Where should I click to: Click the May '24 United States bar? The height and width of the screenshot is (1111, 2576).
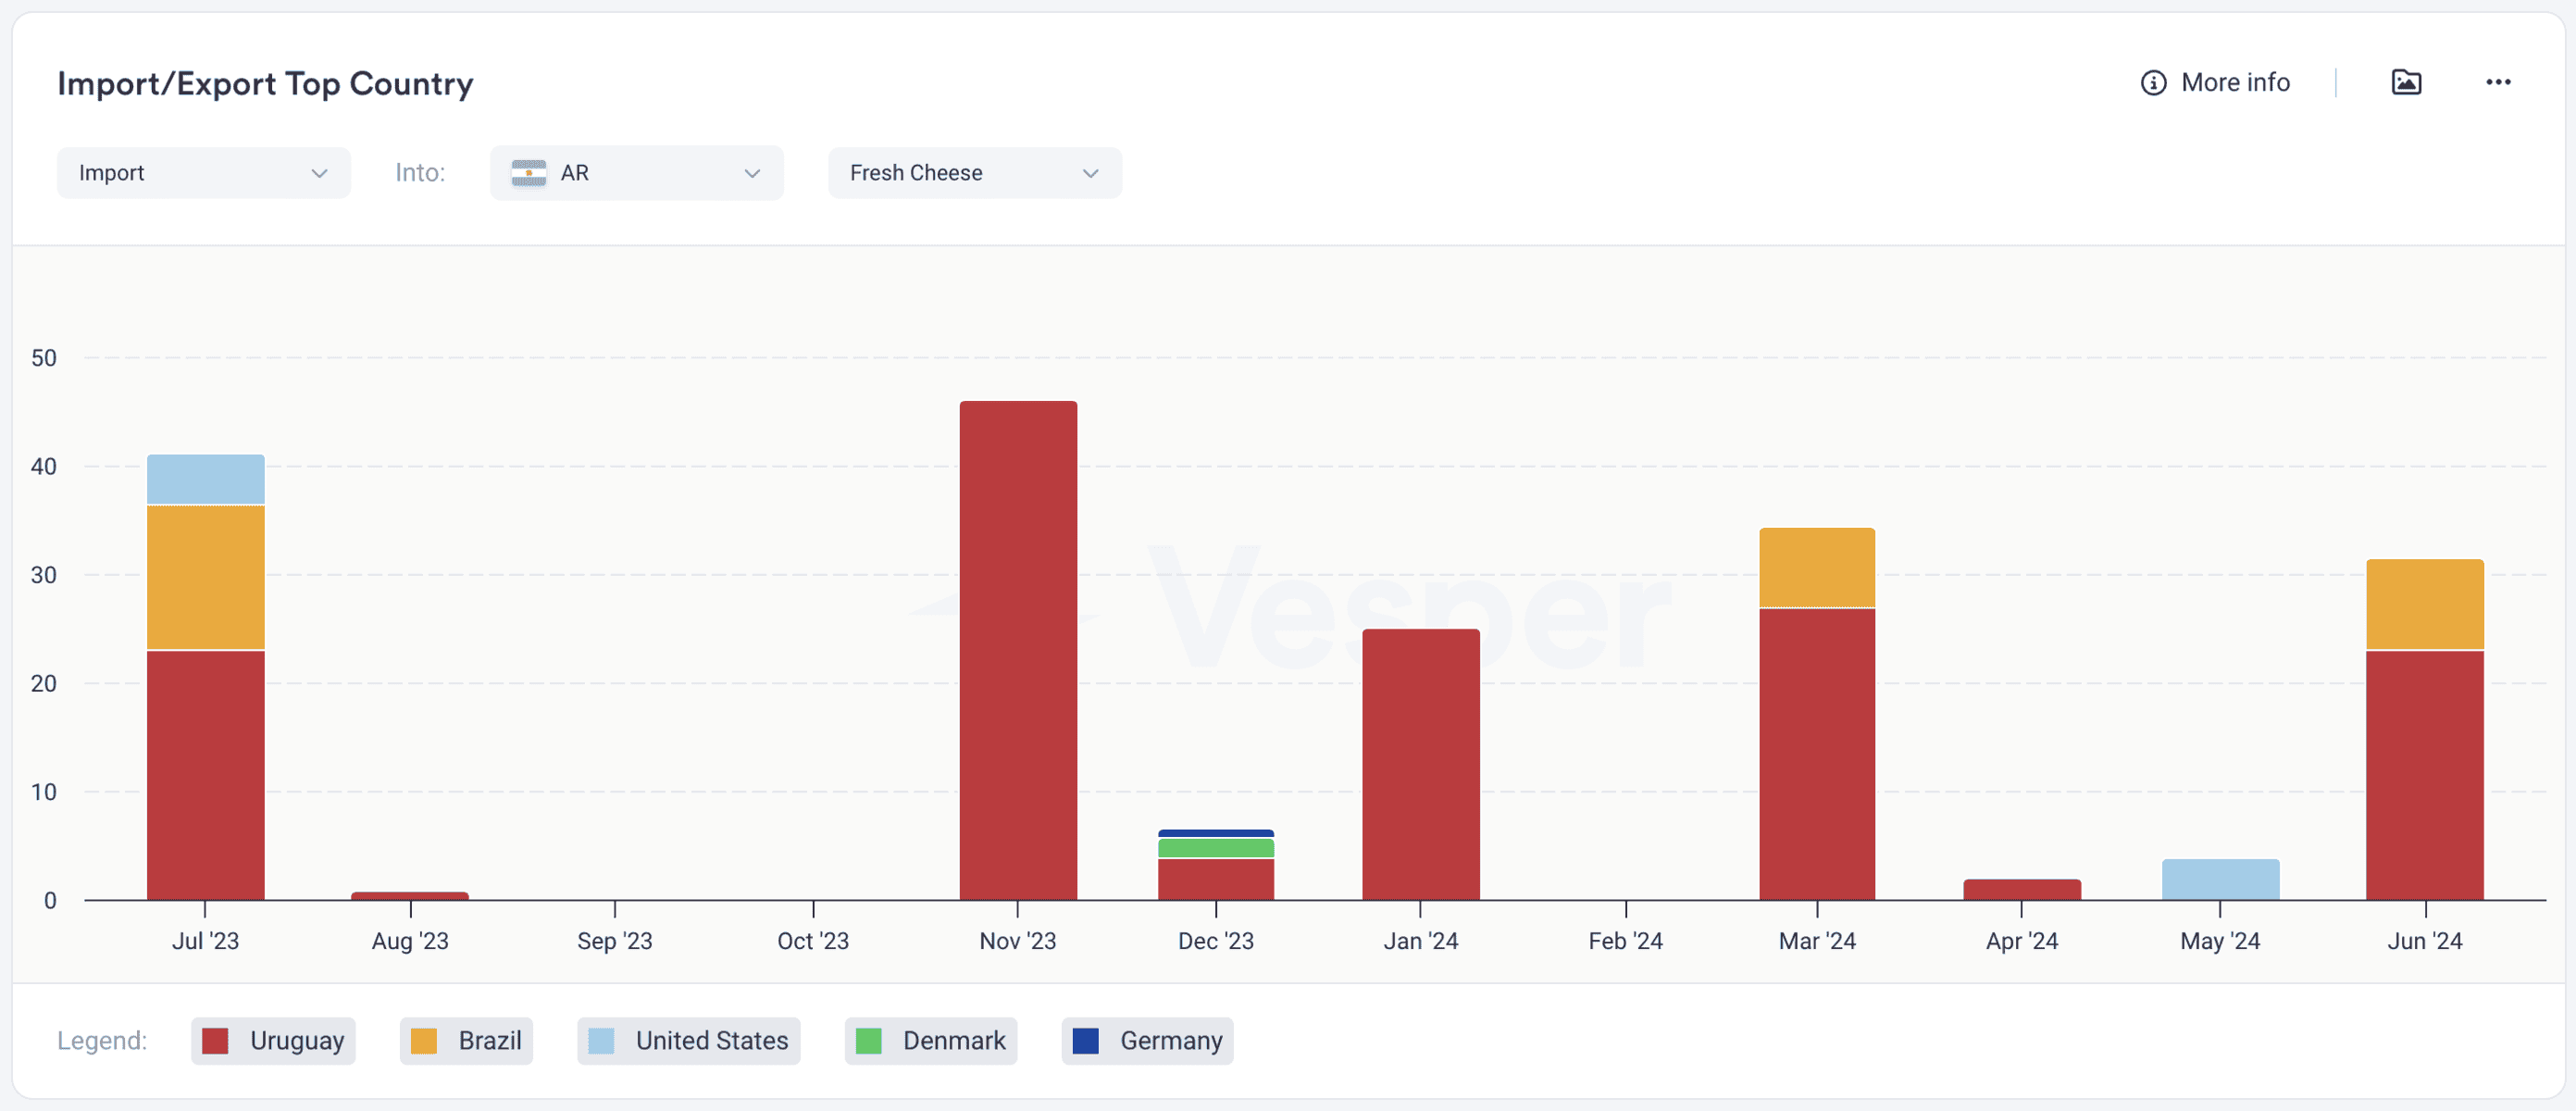point(2220,879)
